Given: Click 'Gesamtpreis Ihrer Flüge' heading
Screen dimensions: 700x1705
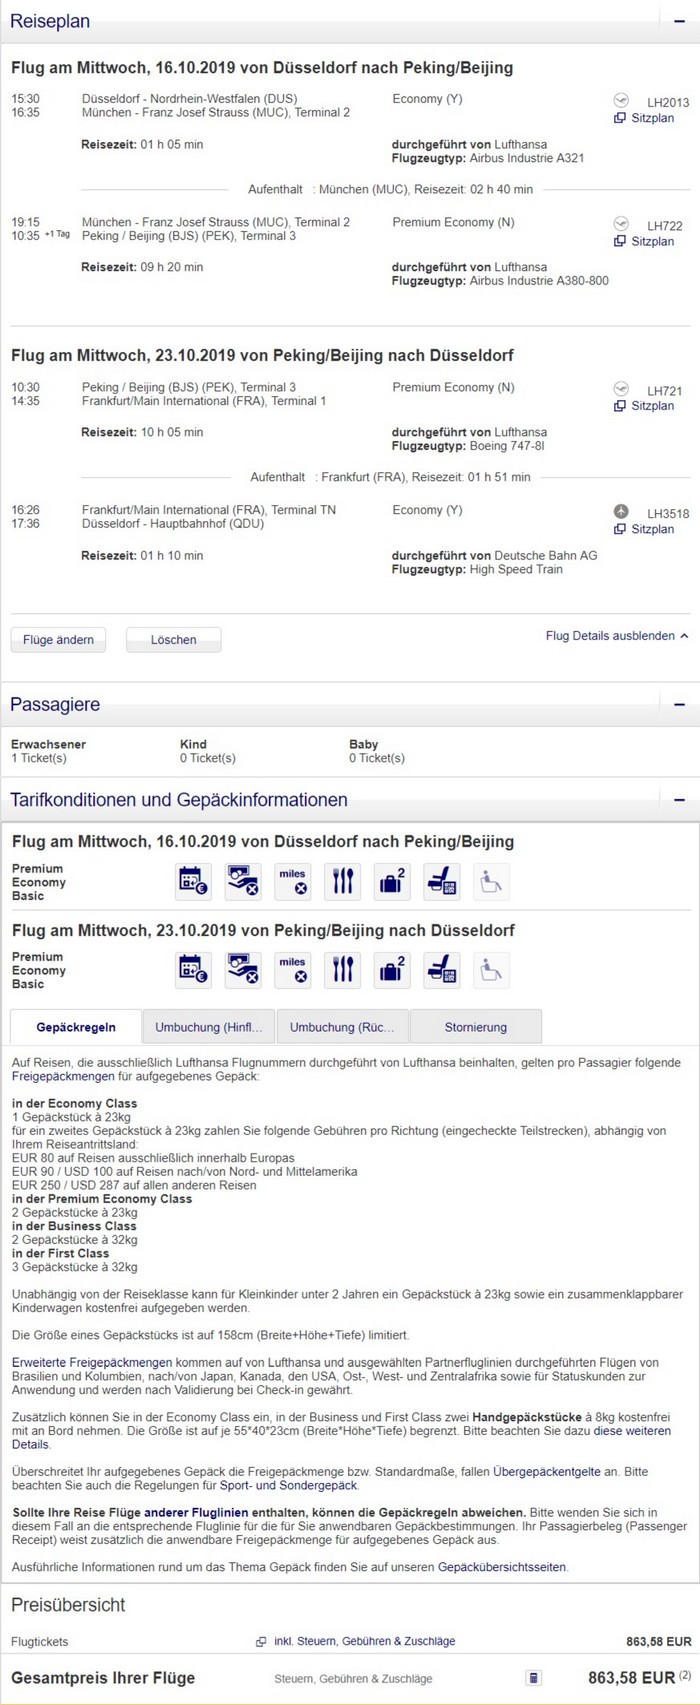Looking at the screenshot, I should [x=103, y=1678].
